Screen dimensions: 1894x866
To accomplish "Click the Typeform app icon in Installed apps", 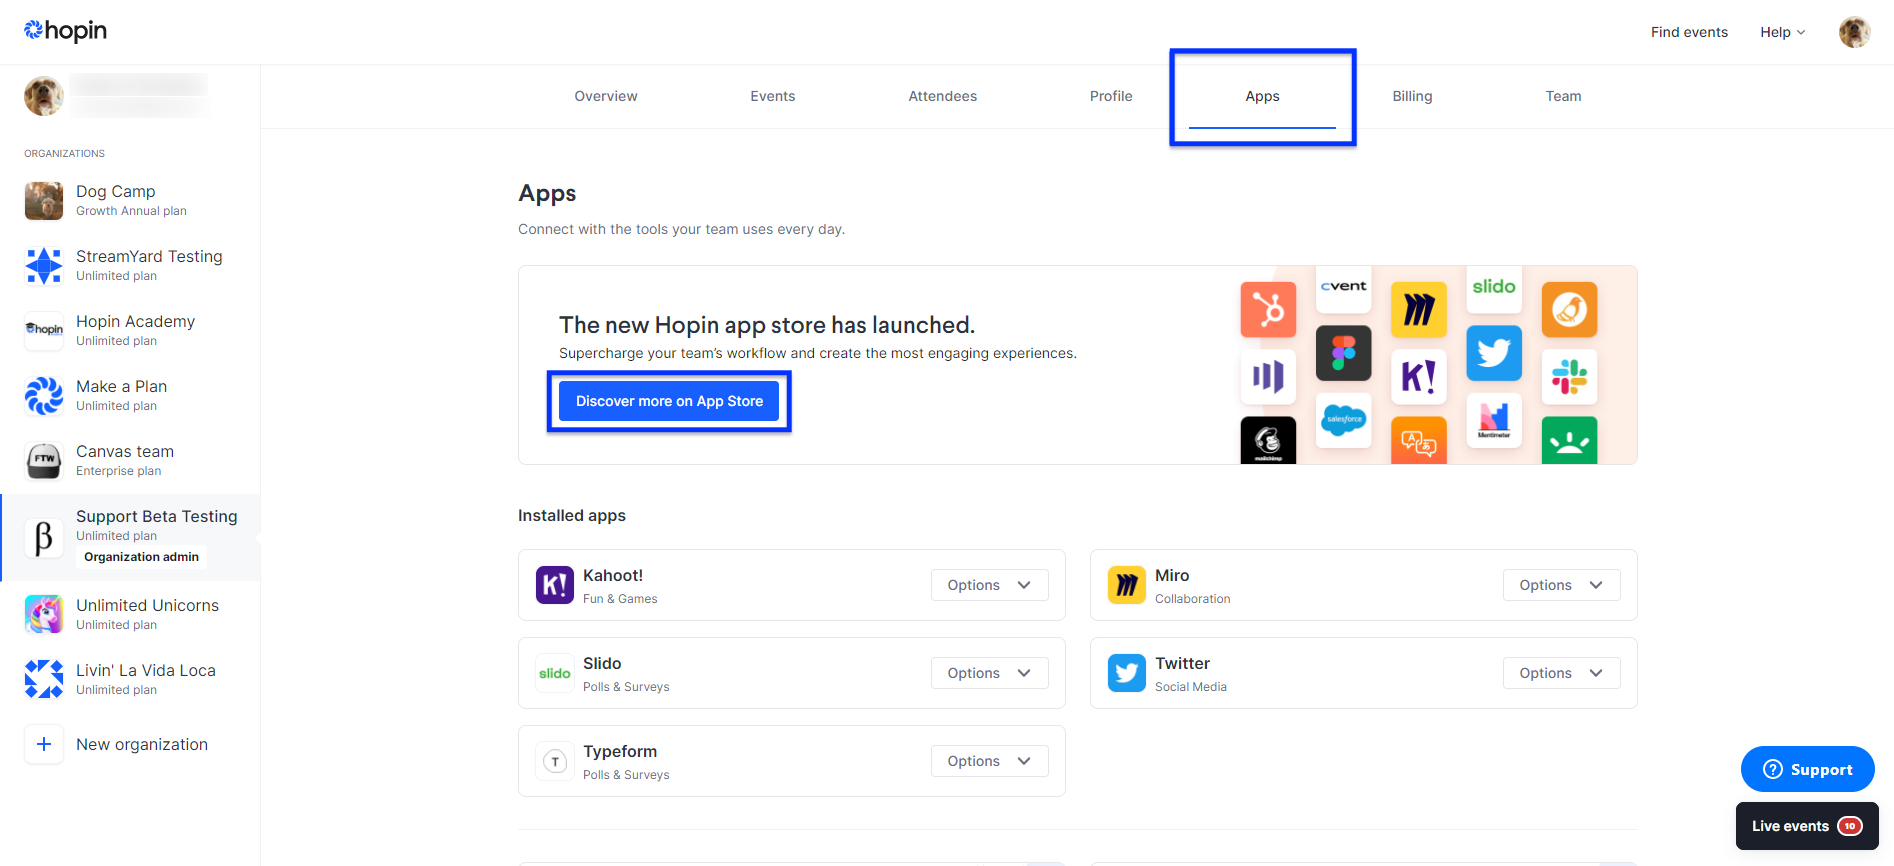I will (x=555, y=761).
